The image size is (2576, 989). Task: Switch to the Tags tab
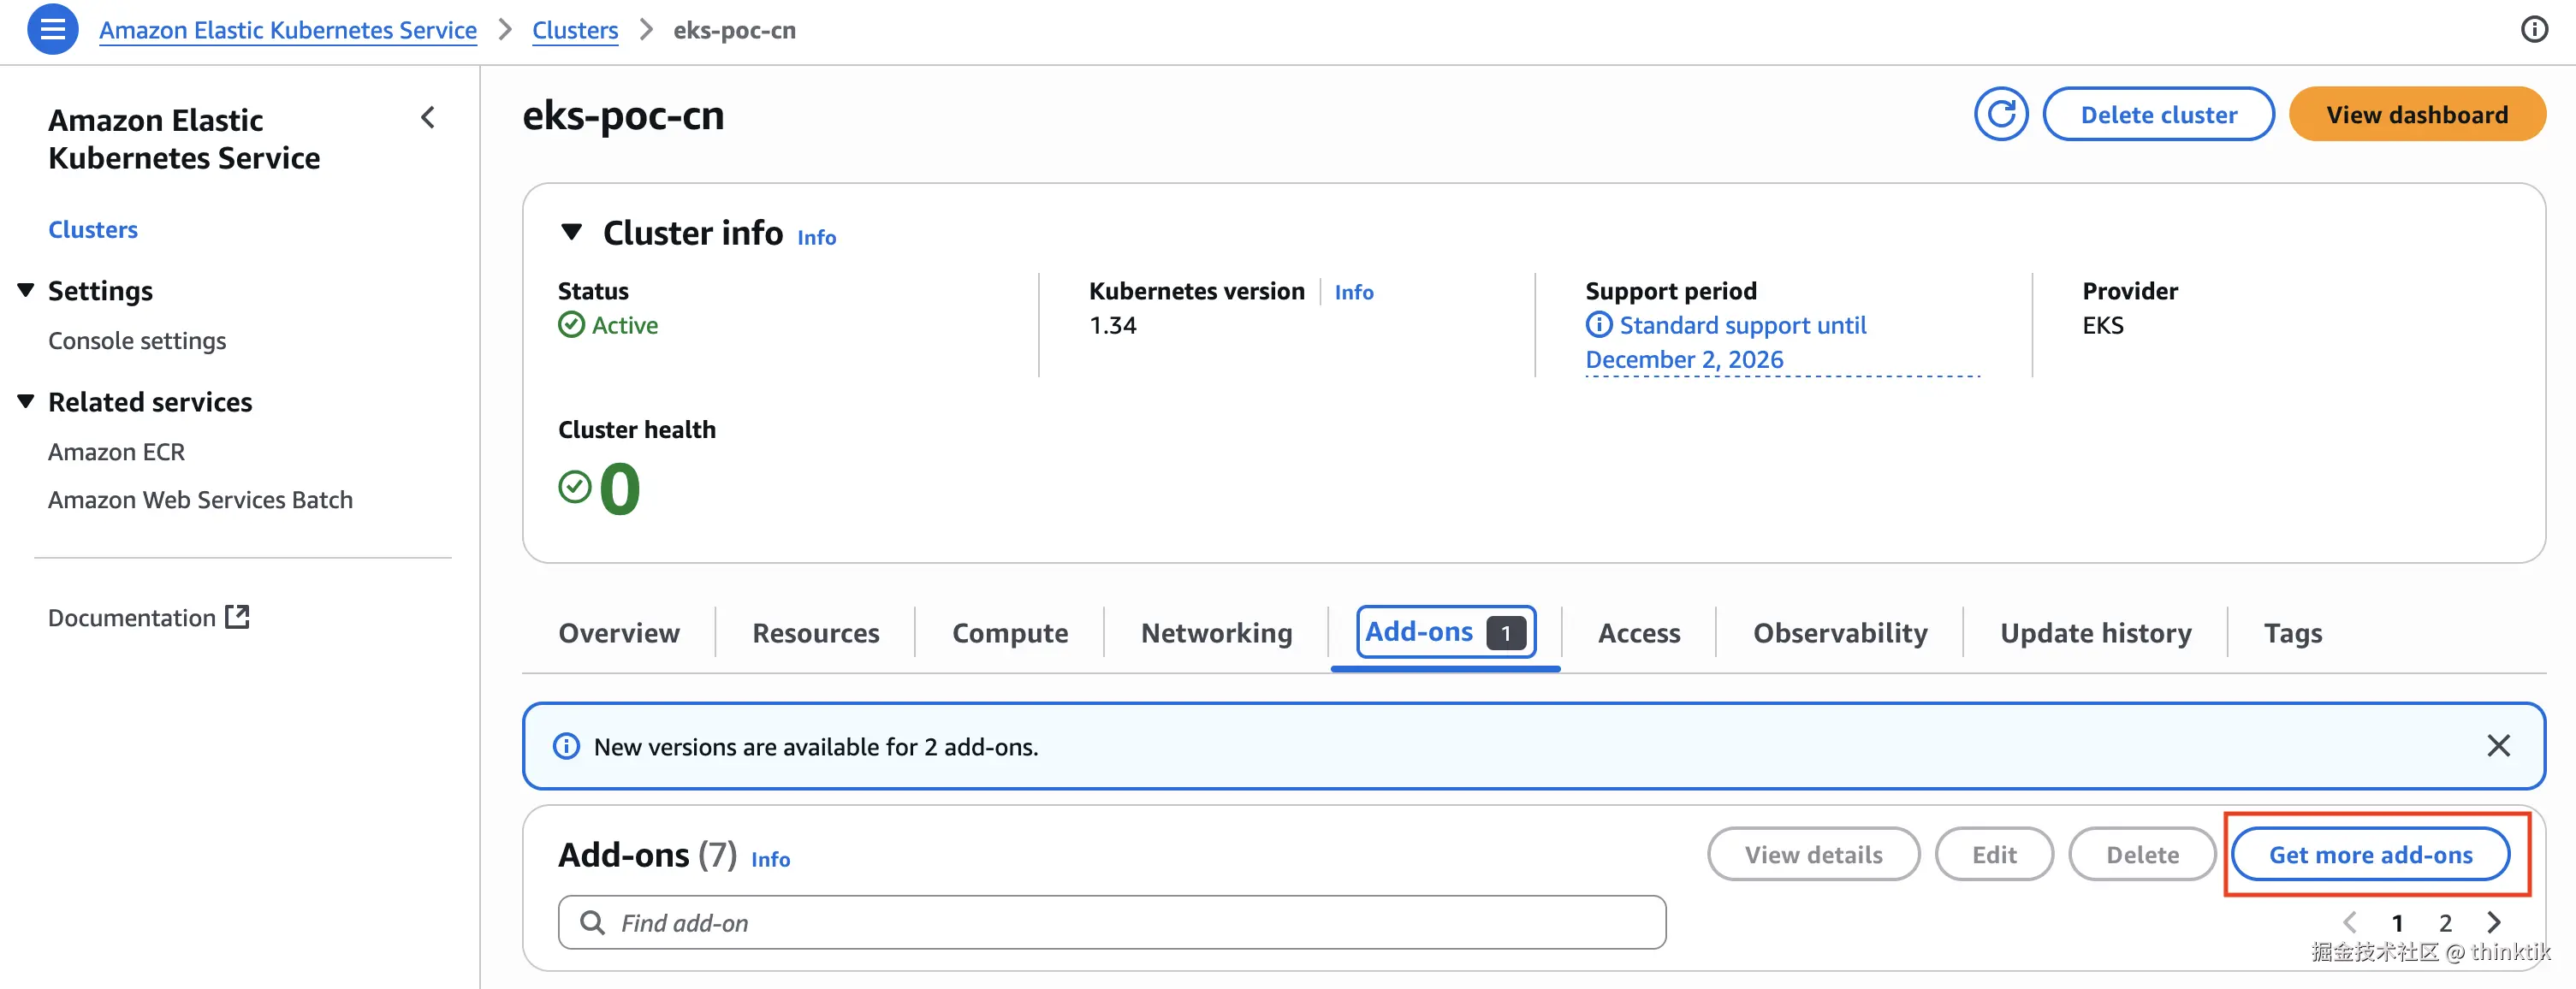tap(2293, 633)
